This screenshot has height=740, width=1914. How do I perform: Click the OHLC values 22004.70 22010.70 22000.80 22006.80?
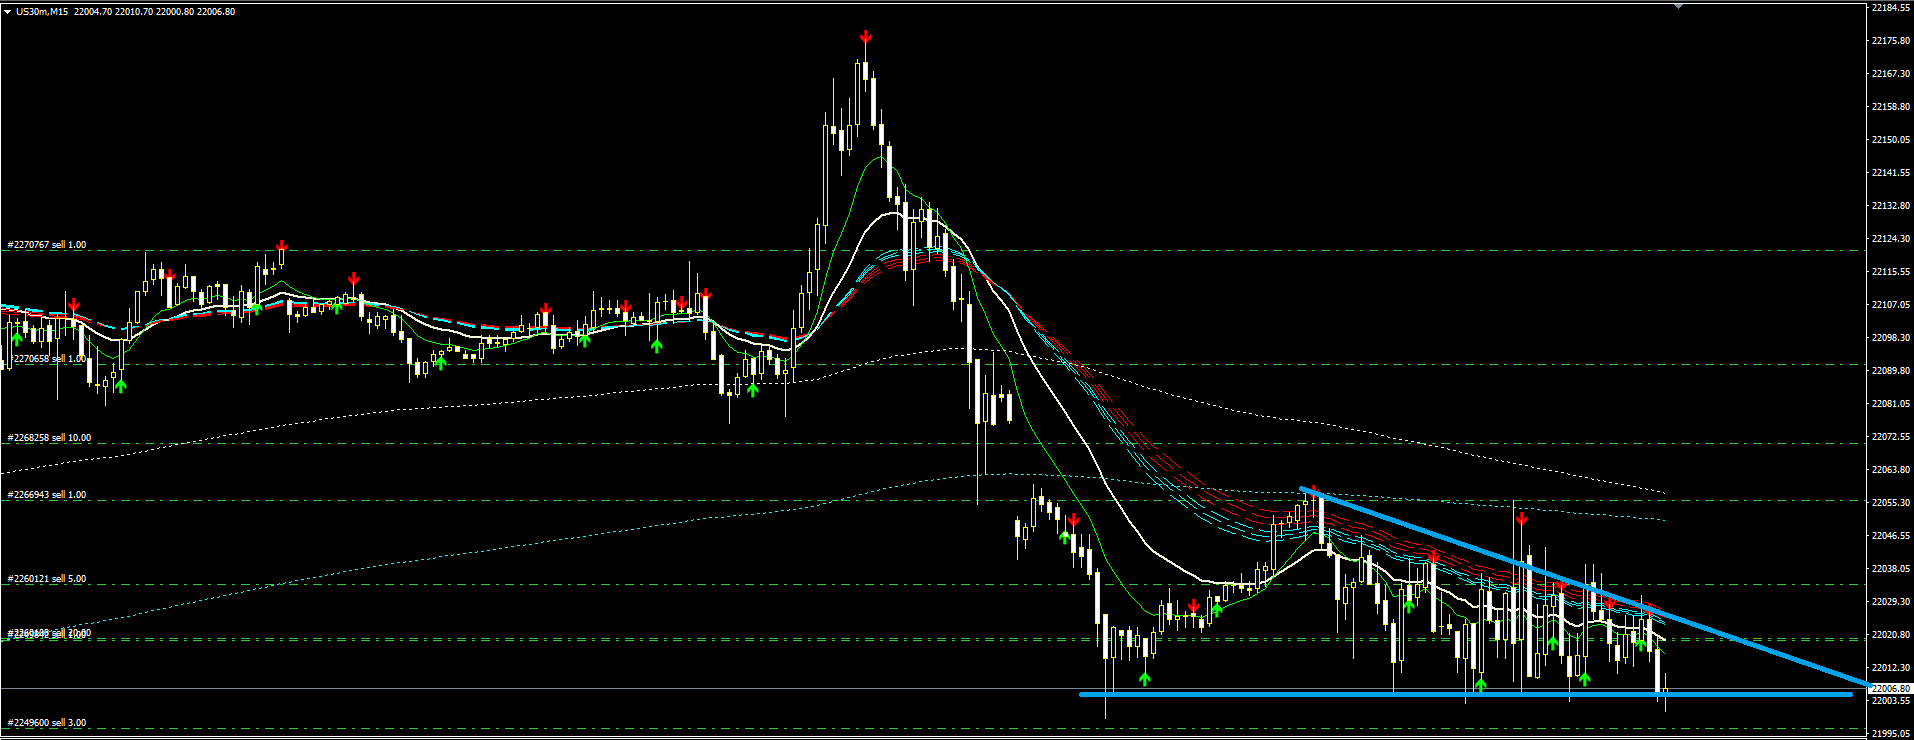155,12
